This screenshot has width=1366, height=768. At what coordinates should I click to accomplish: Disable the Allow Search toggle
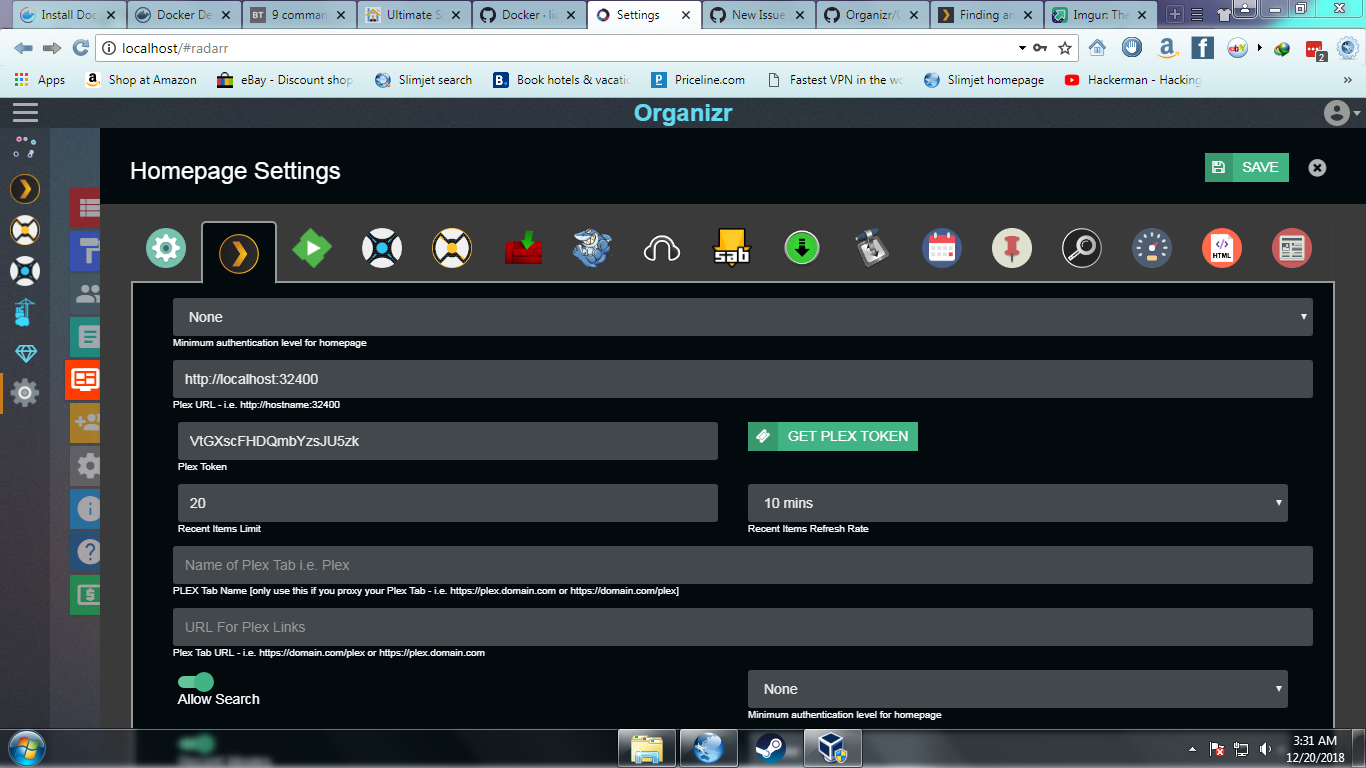(196, 682)
